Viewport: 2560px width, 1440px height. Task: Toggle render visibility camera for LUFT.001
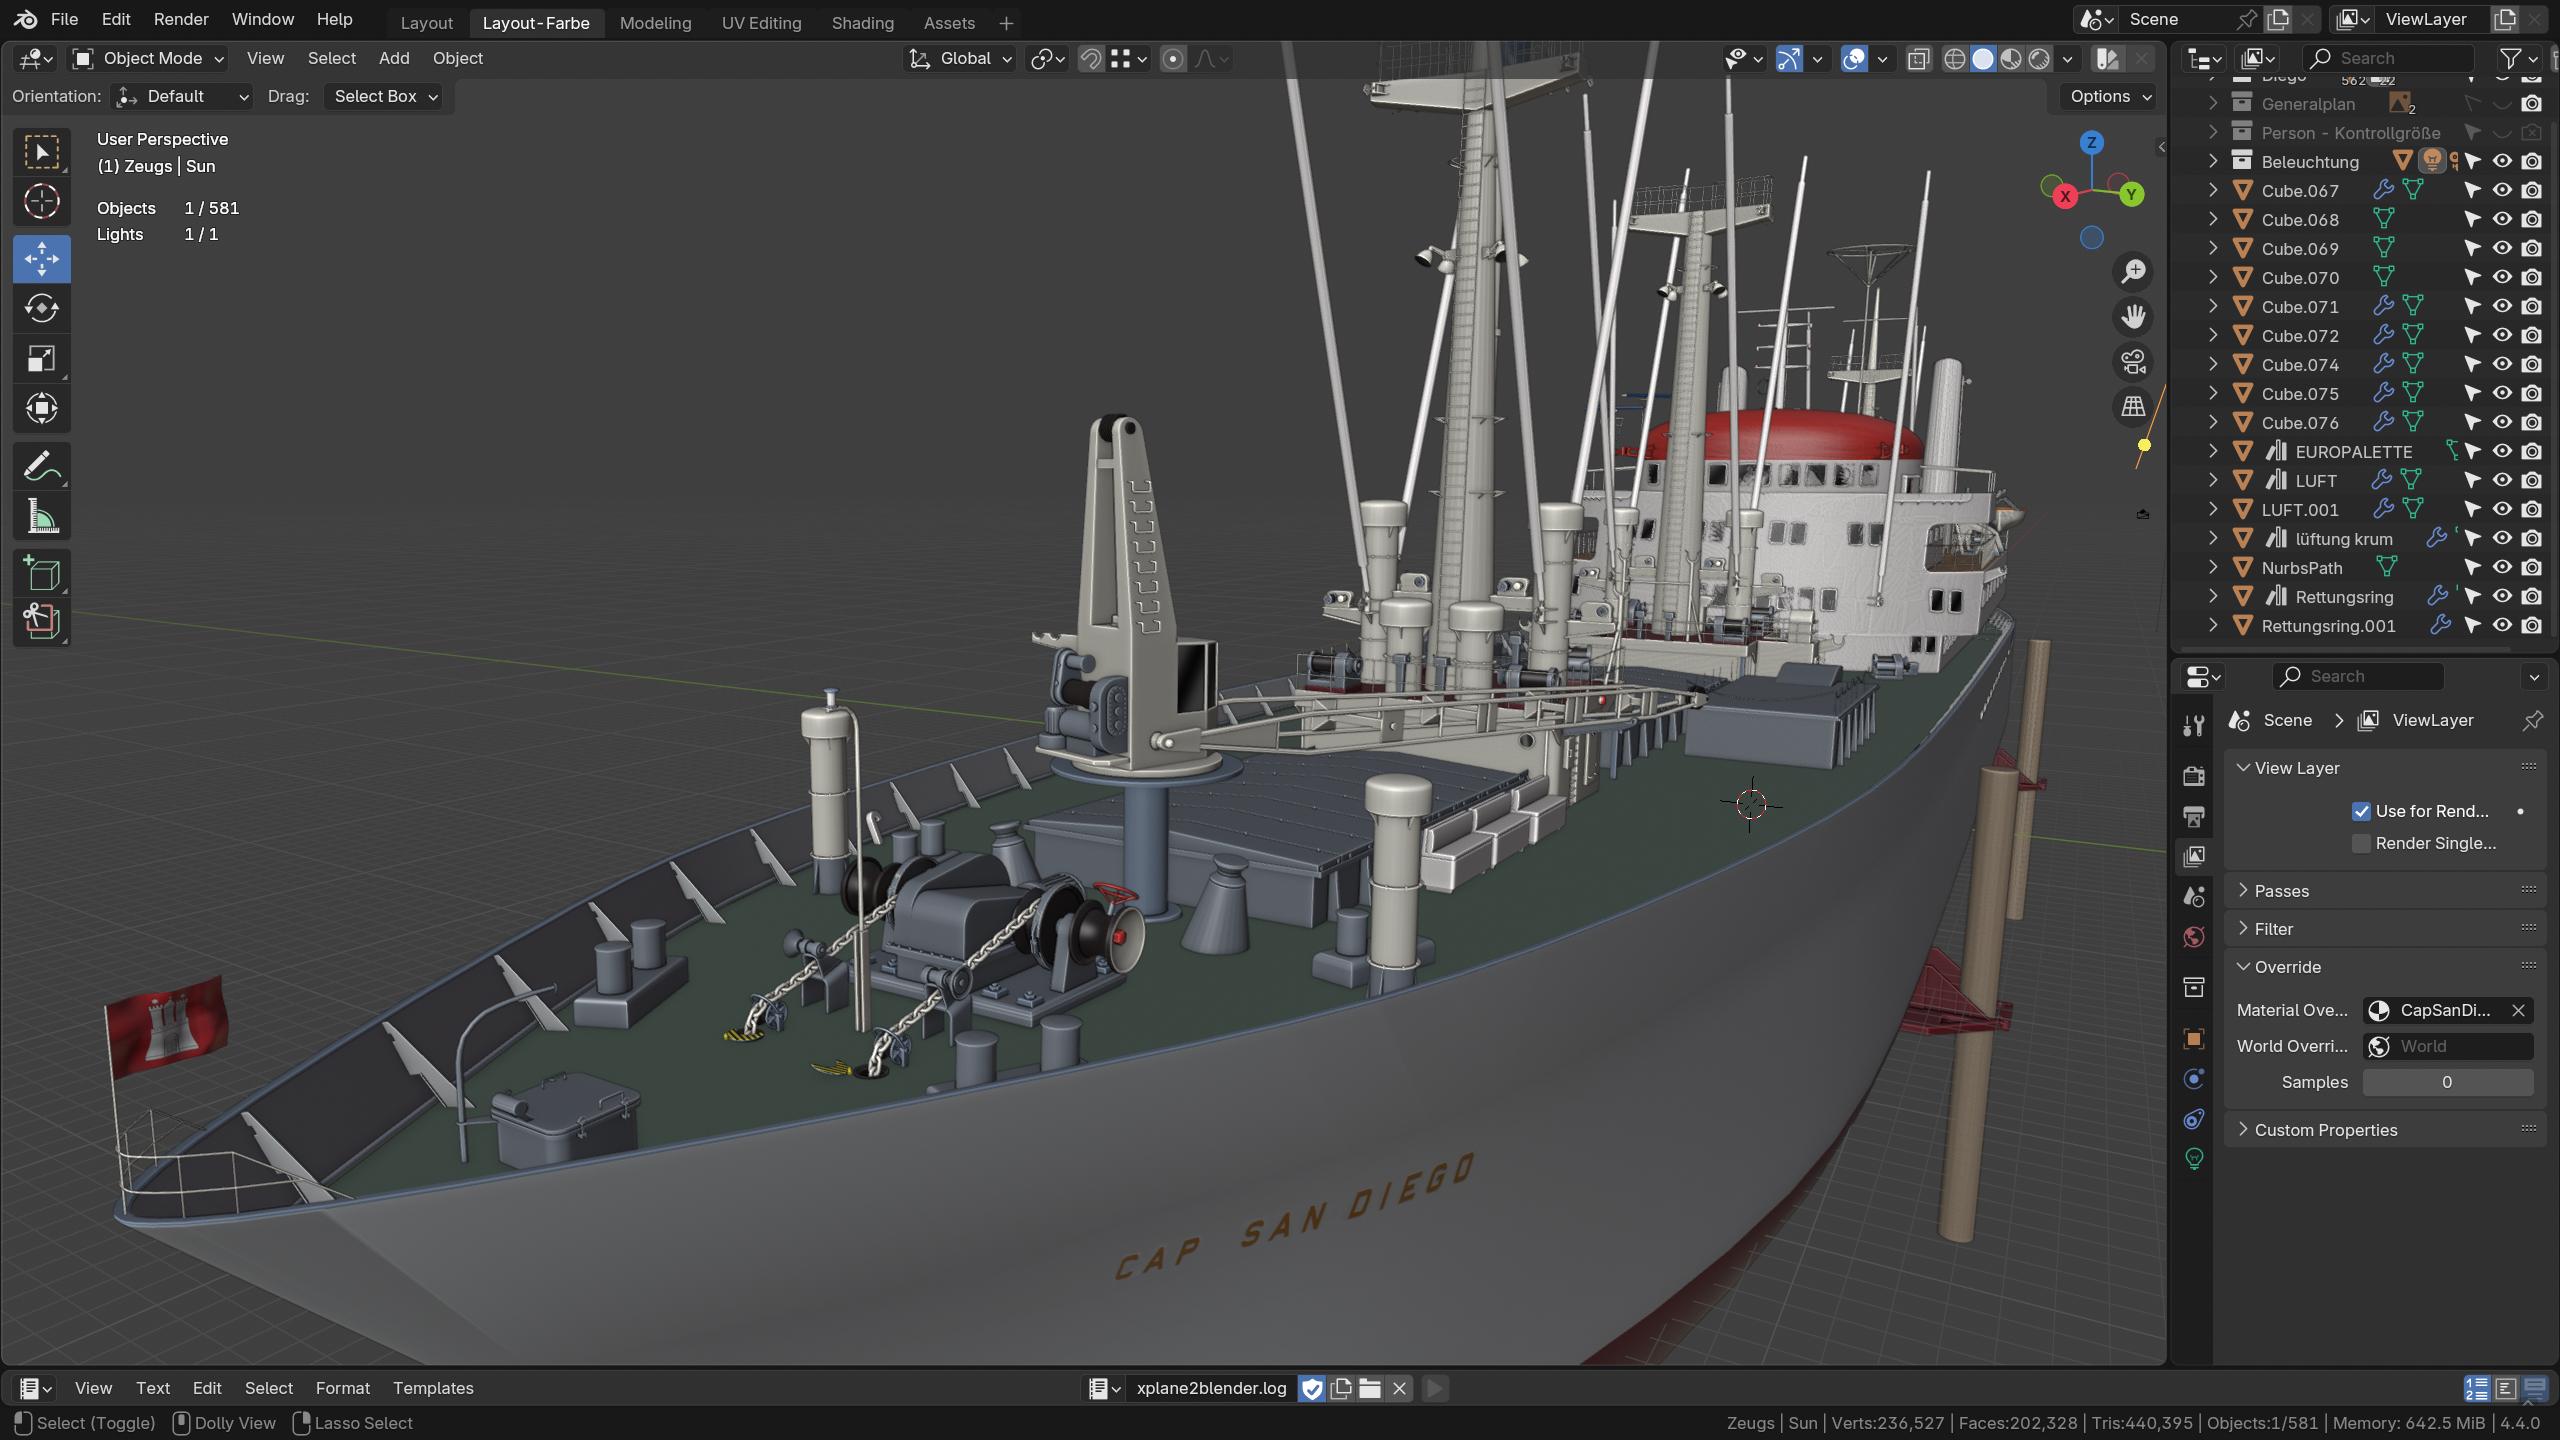coord(2532,509)
